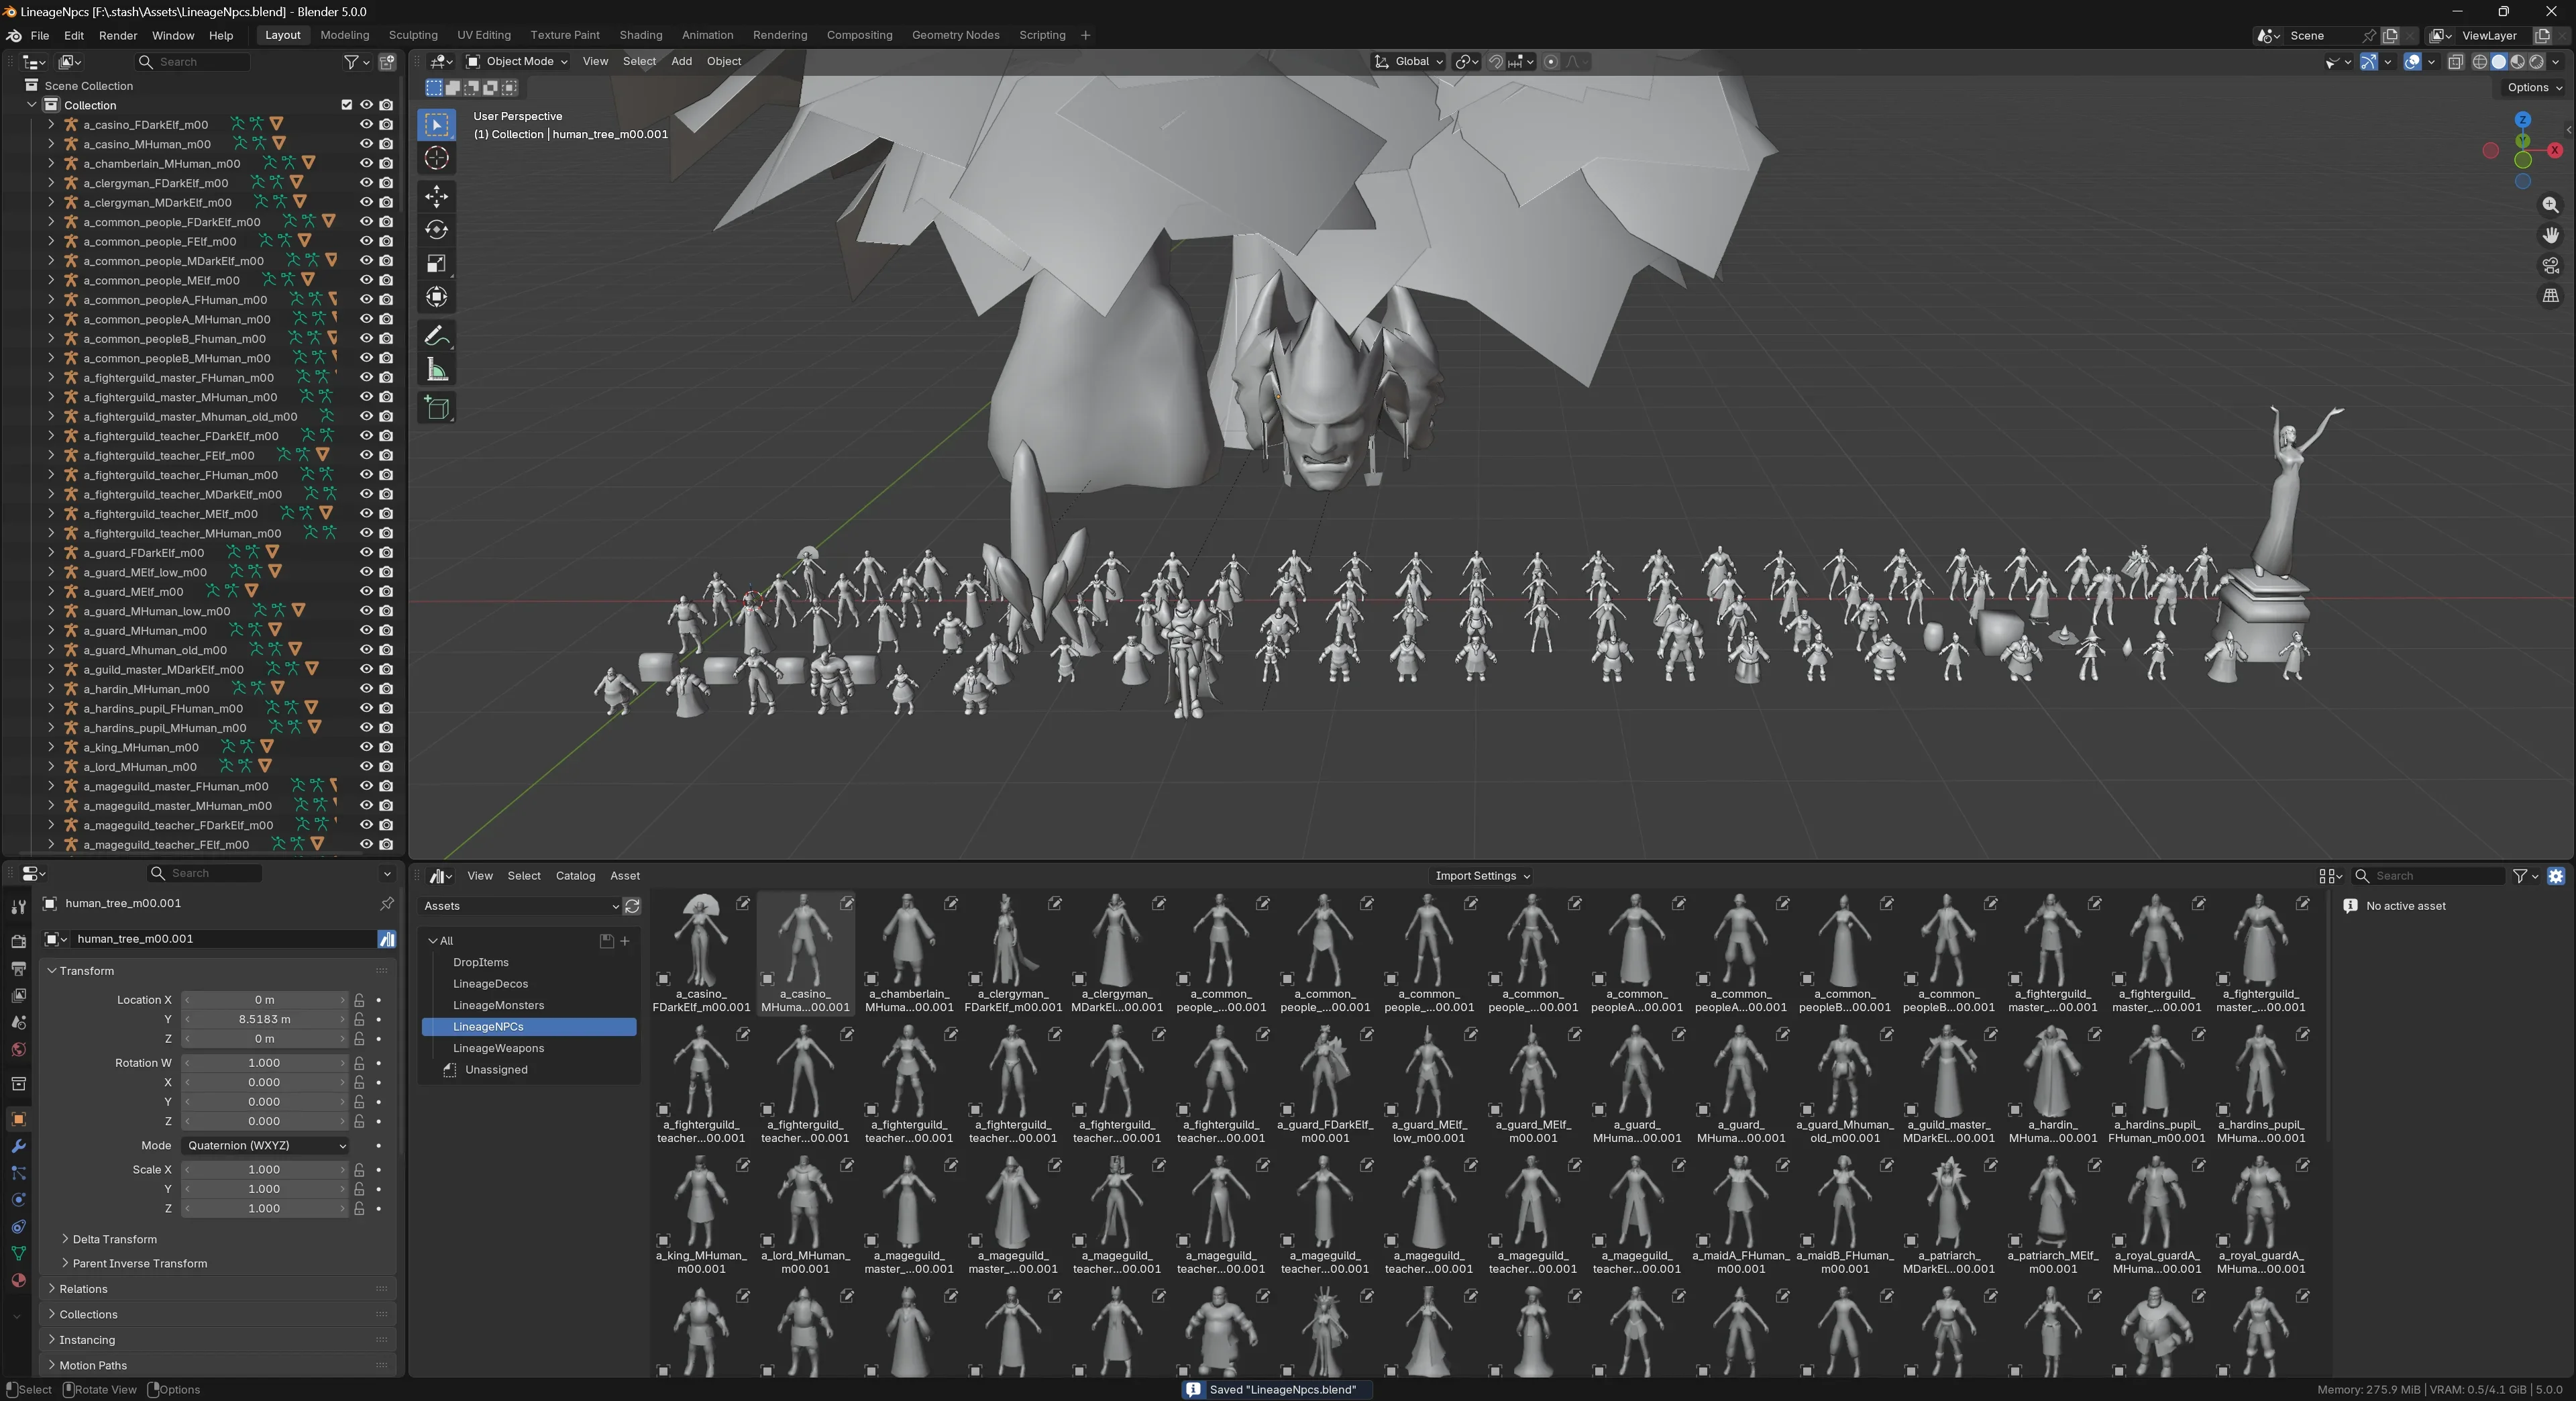2576x1401 pixels.
Task: Switch to the Modeling workspace tab
Action: point(345,36)
